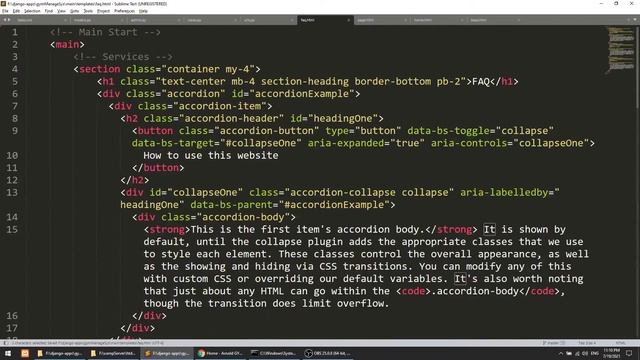Open the Help menu

pyautogui.click(x=143, y=11)
